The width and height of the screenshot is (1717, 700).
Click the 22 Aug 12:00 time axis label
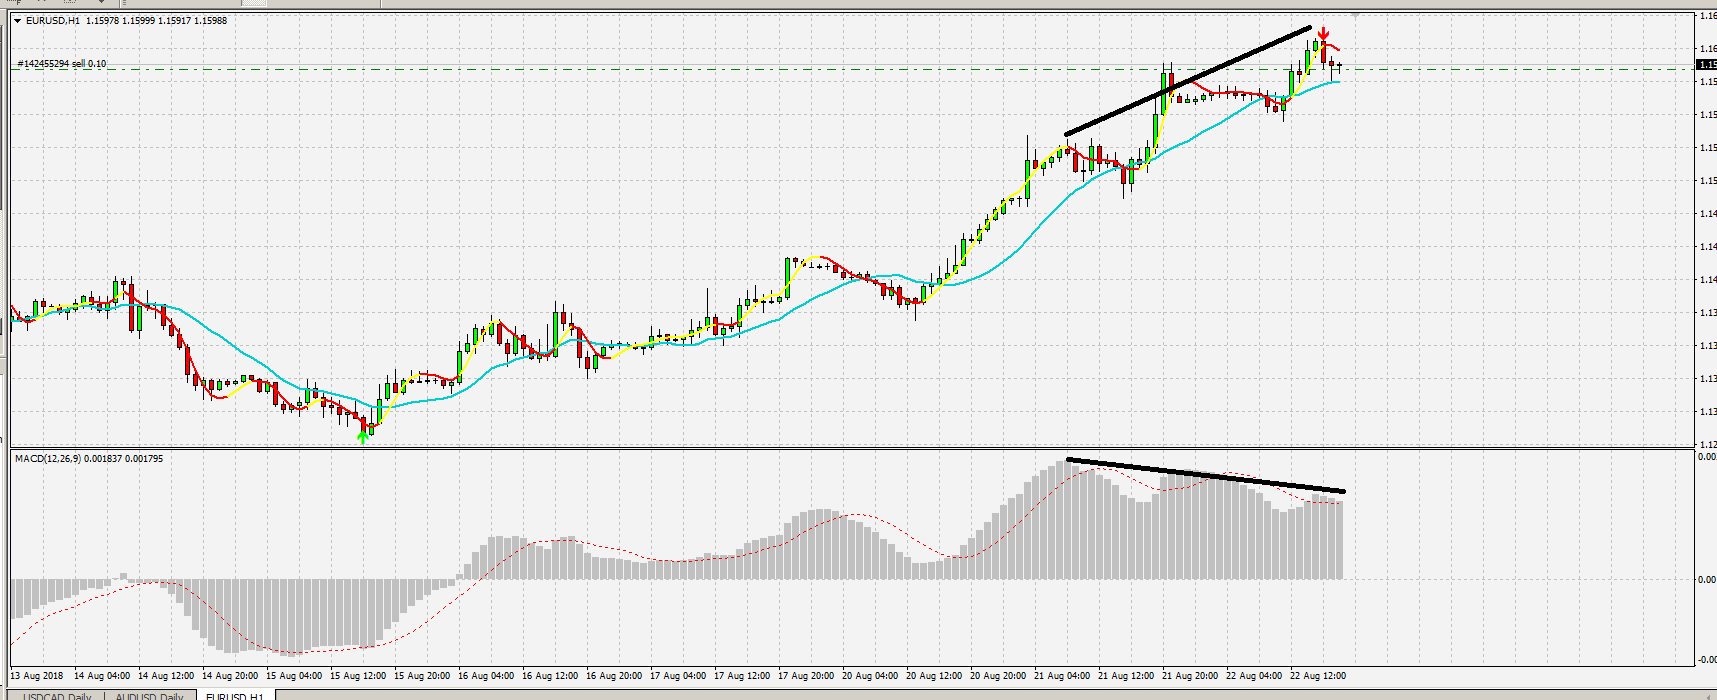pyautogui.click(x=1318, y=676)
